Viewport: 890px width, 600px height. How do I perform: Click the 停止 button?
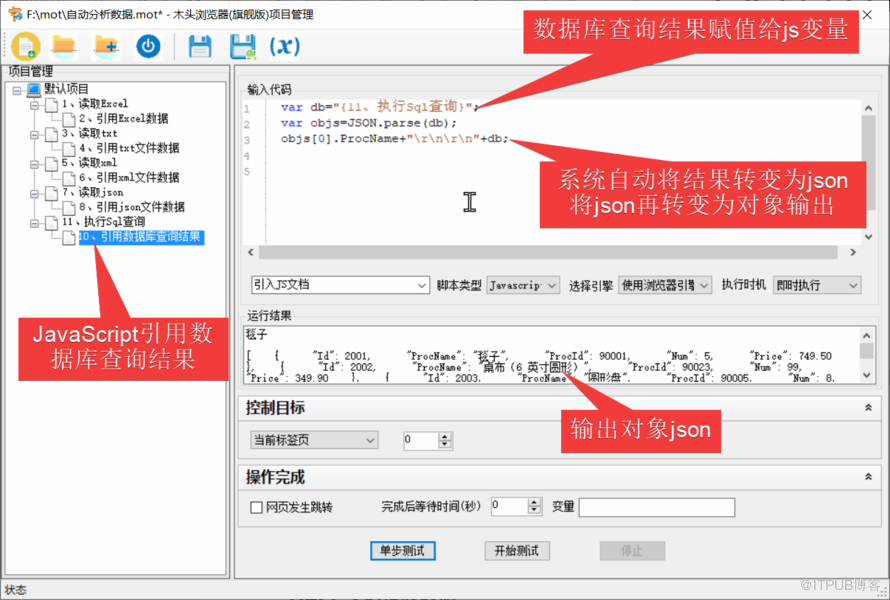(x=632, y=551)
